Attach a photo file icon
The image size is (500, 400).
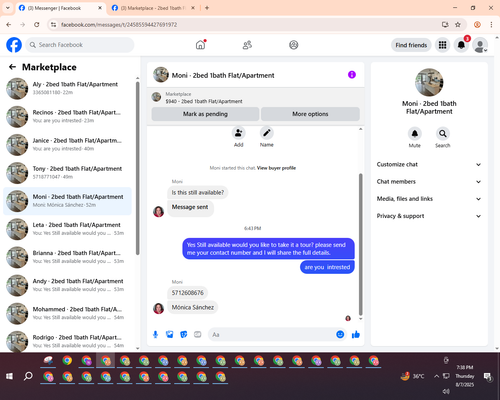170,334
